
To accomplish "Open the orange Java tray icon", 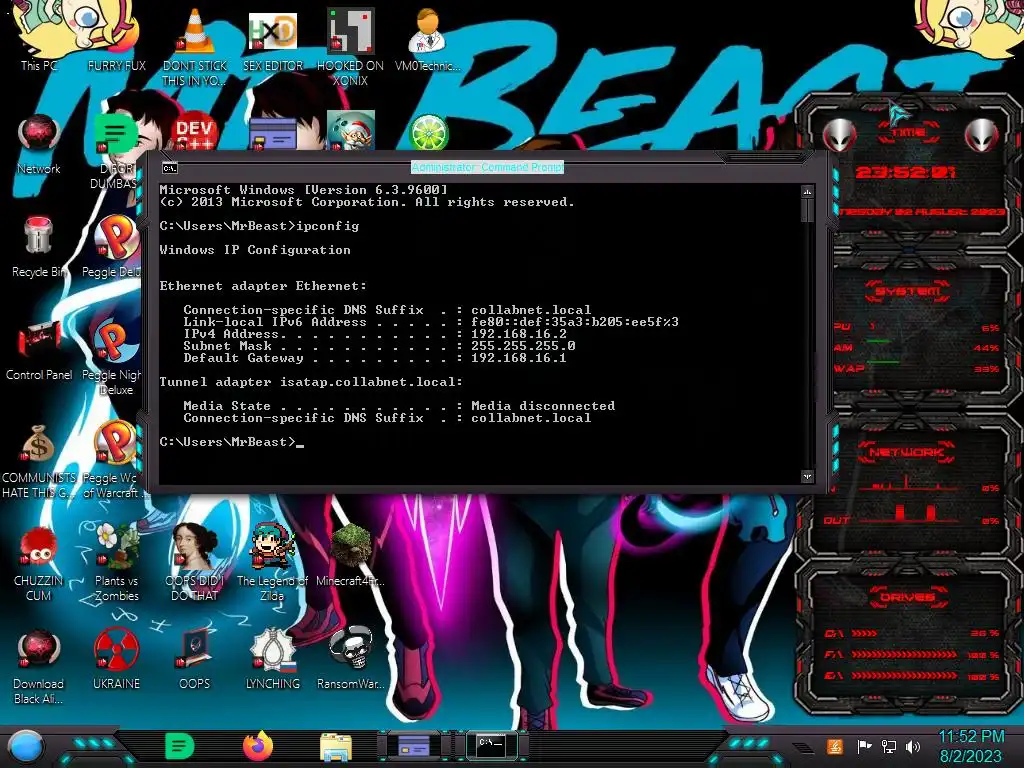I will (835, 746).
